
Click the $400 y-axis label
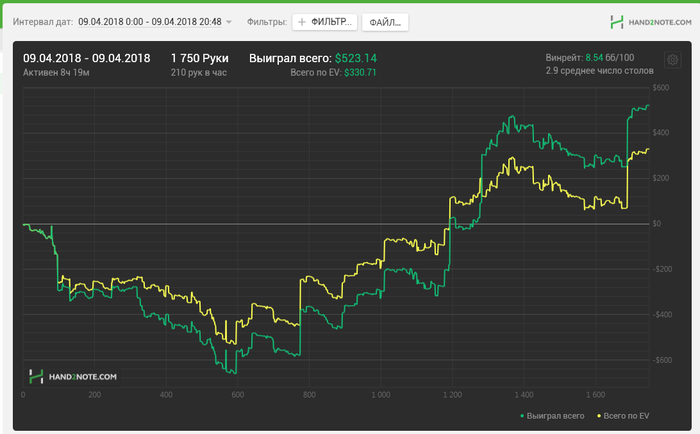[661, 133]
